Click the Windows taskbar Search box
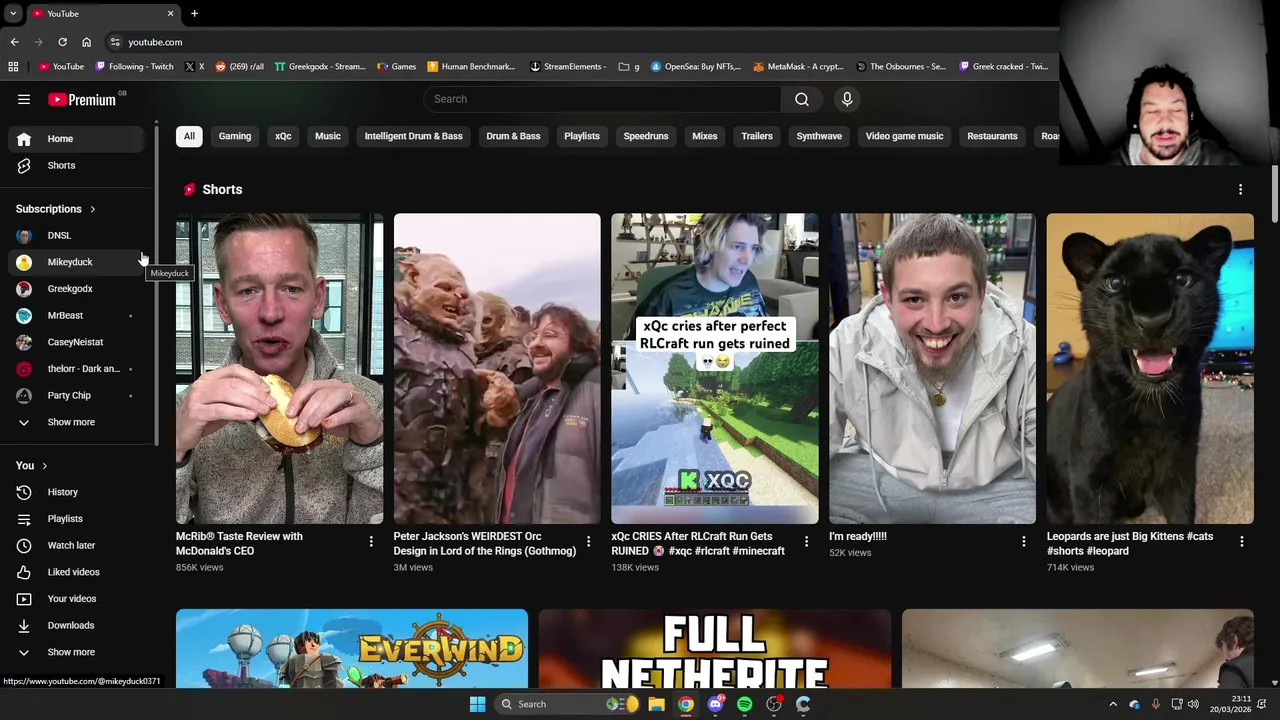 pyautogui.click(x=570, y=704)
